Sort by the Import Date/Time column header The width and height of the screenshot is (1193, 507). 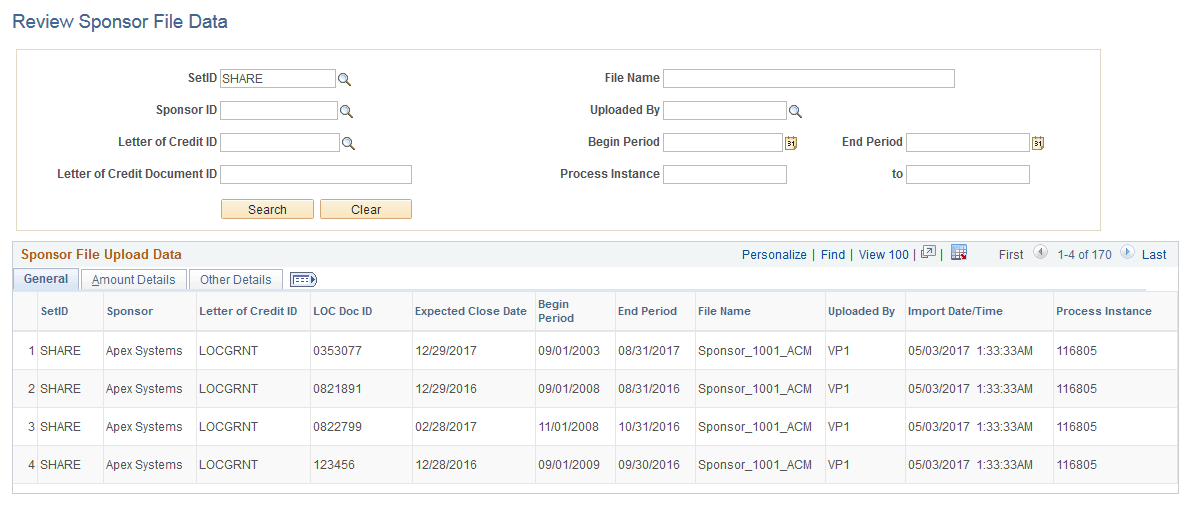[x=955, y=311]
